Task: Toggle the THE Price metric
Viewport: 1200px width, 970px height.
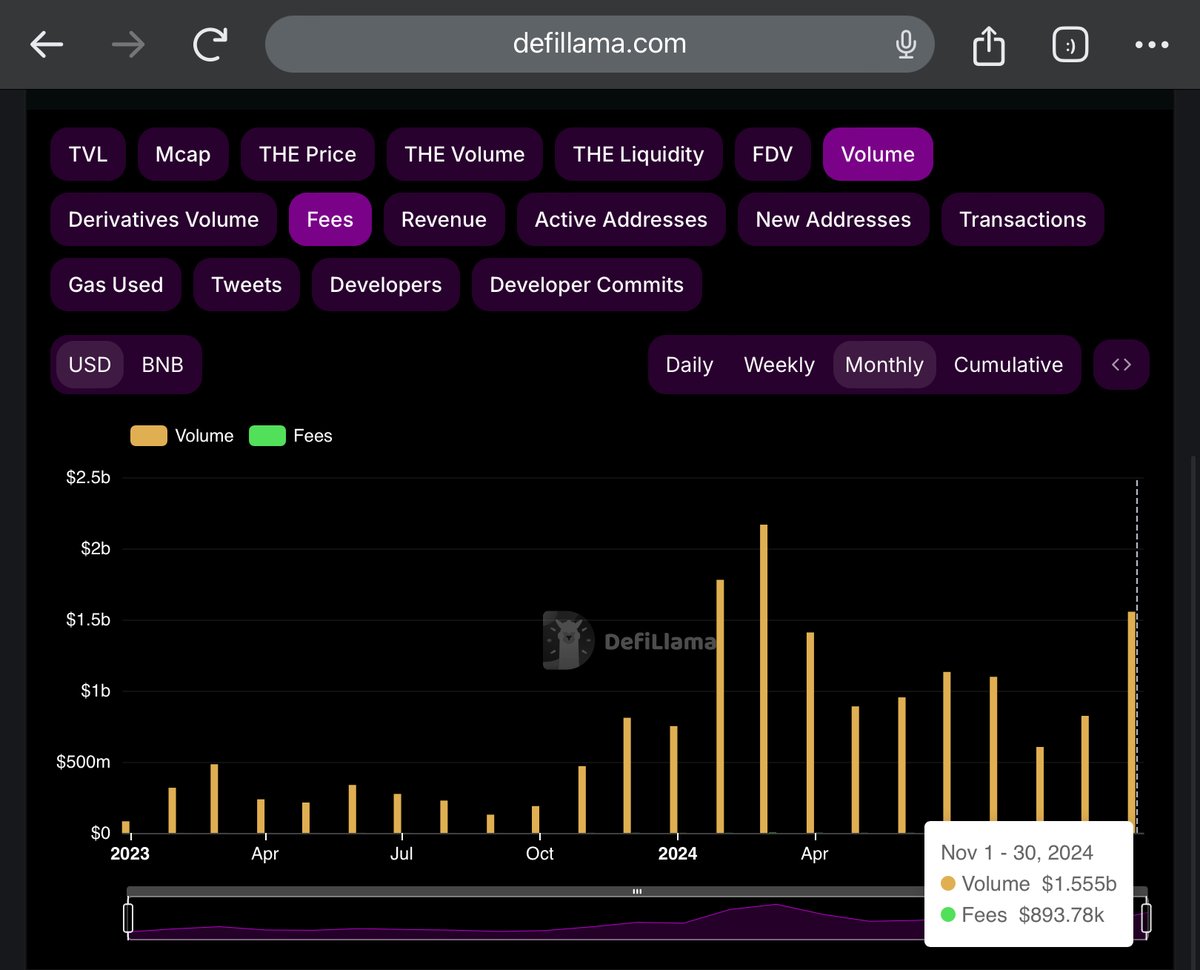Action: [308, 154]
